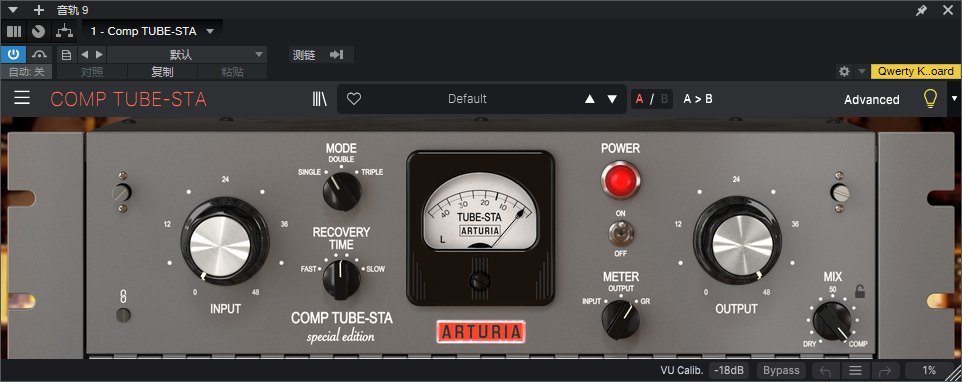962x382 pixels.
Task: Open the 默认 preset dropdown
Action: click(x=187, y=55)
